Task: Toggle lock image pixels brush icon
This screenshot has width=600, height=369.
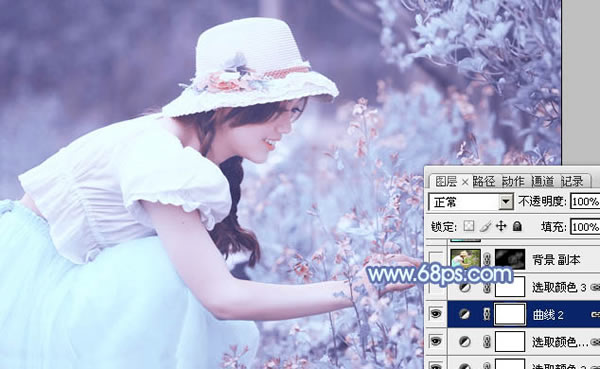Action: click(485, 226)
